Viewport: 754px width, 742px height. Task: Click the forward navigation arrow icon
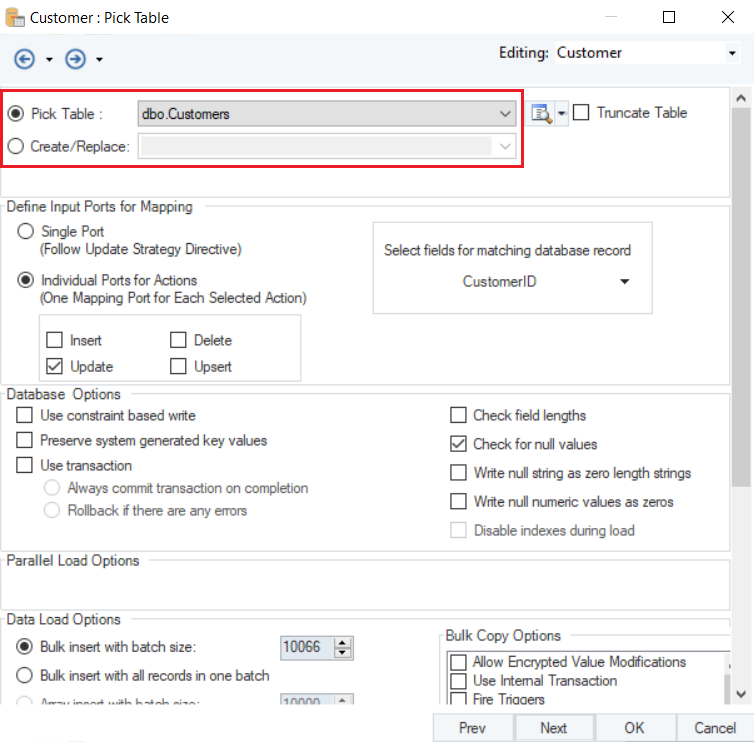pos(75,59)
